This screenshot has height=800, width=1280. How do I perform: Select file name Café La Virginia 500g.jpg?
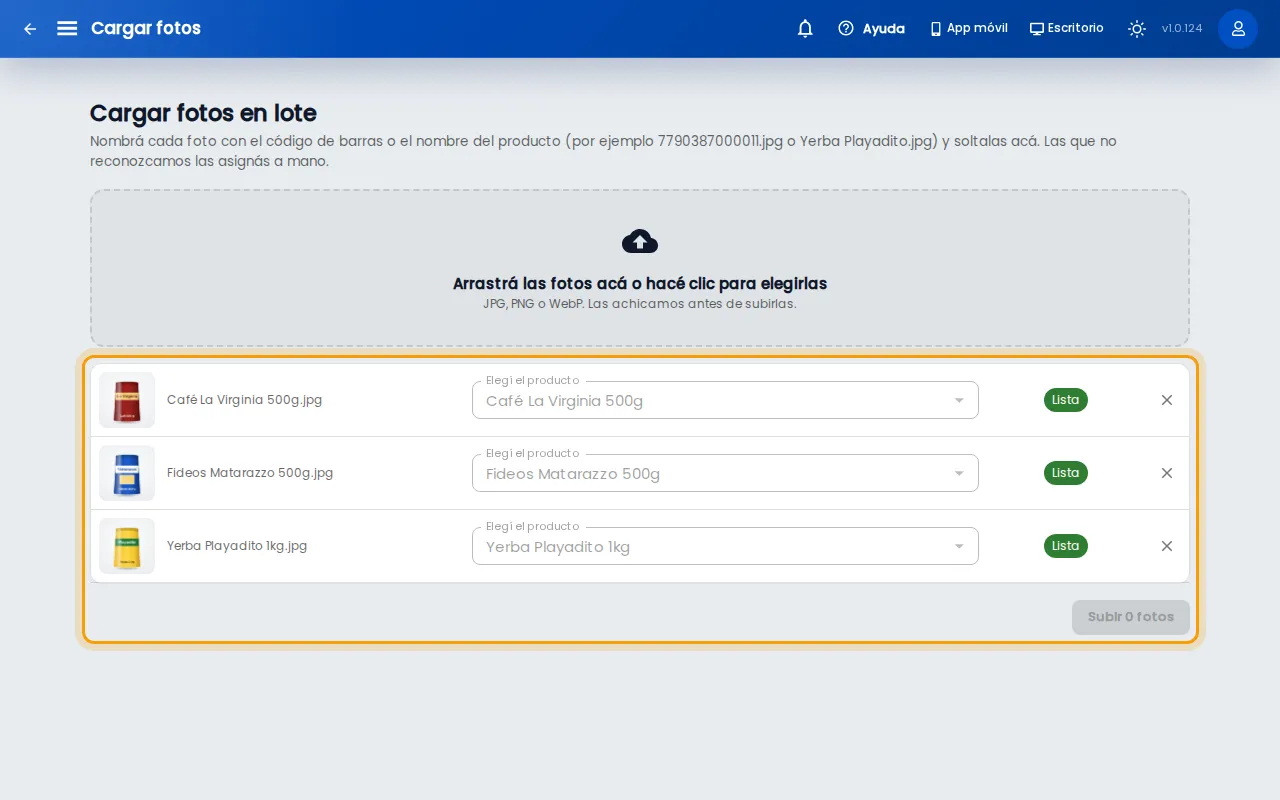244,400
